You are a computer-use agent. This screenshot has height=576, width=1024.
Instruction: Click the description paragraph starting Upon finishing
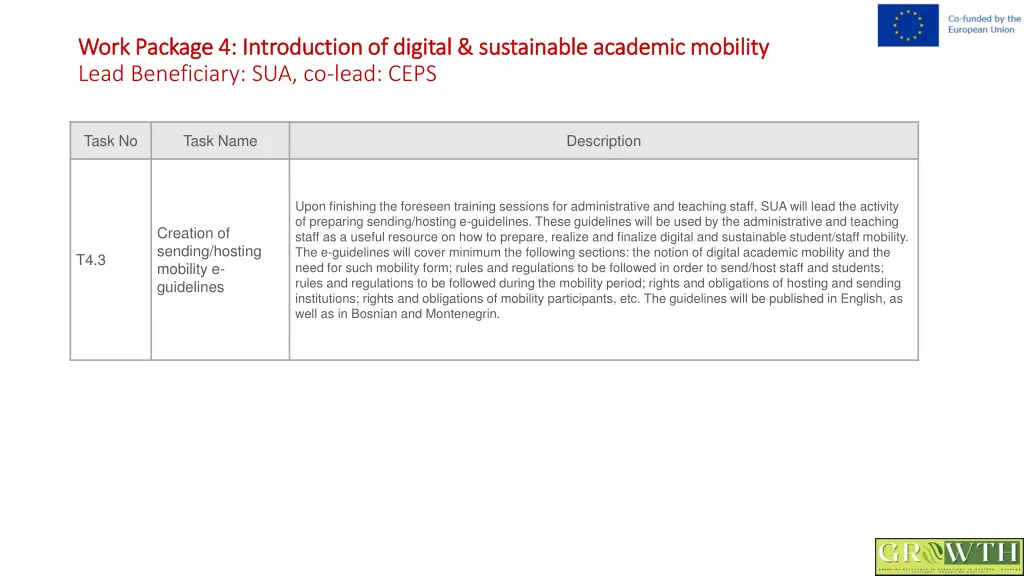coord(601,260)
